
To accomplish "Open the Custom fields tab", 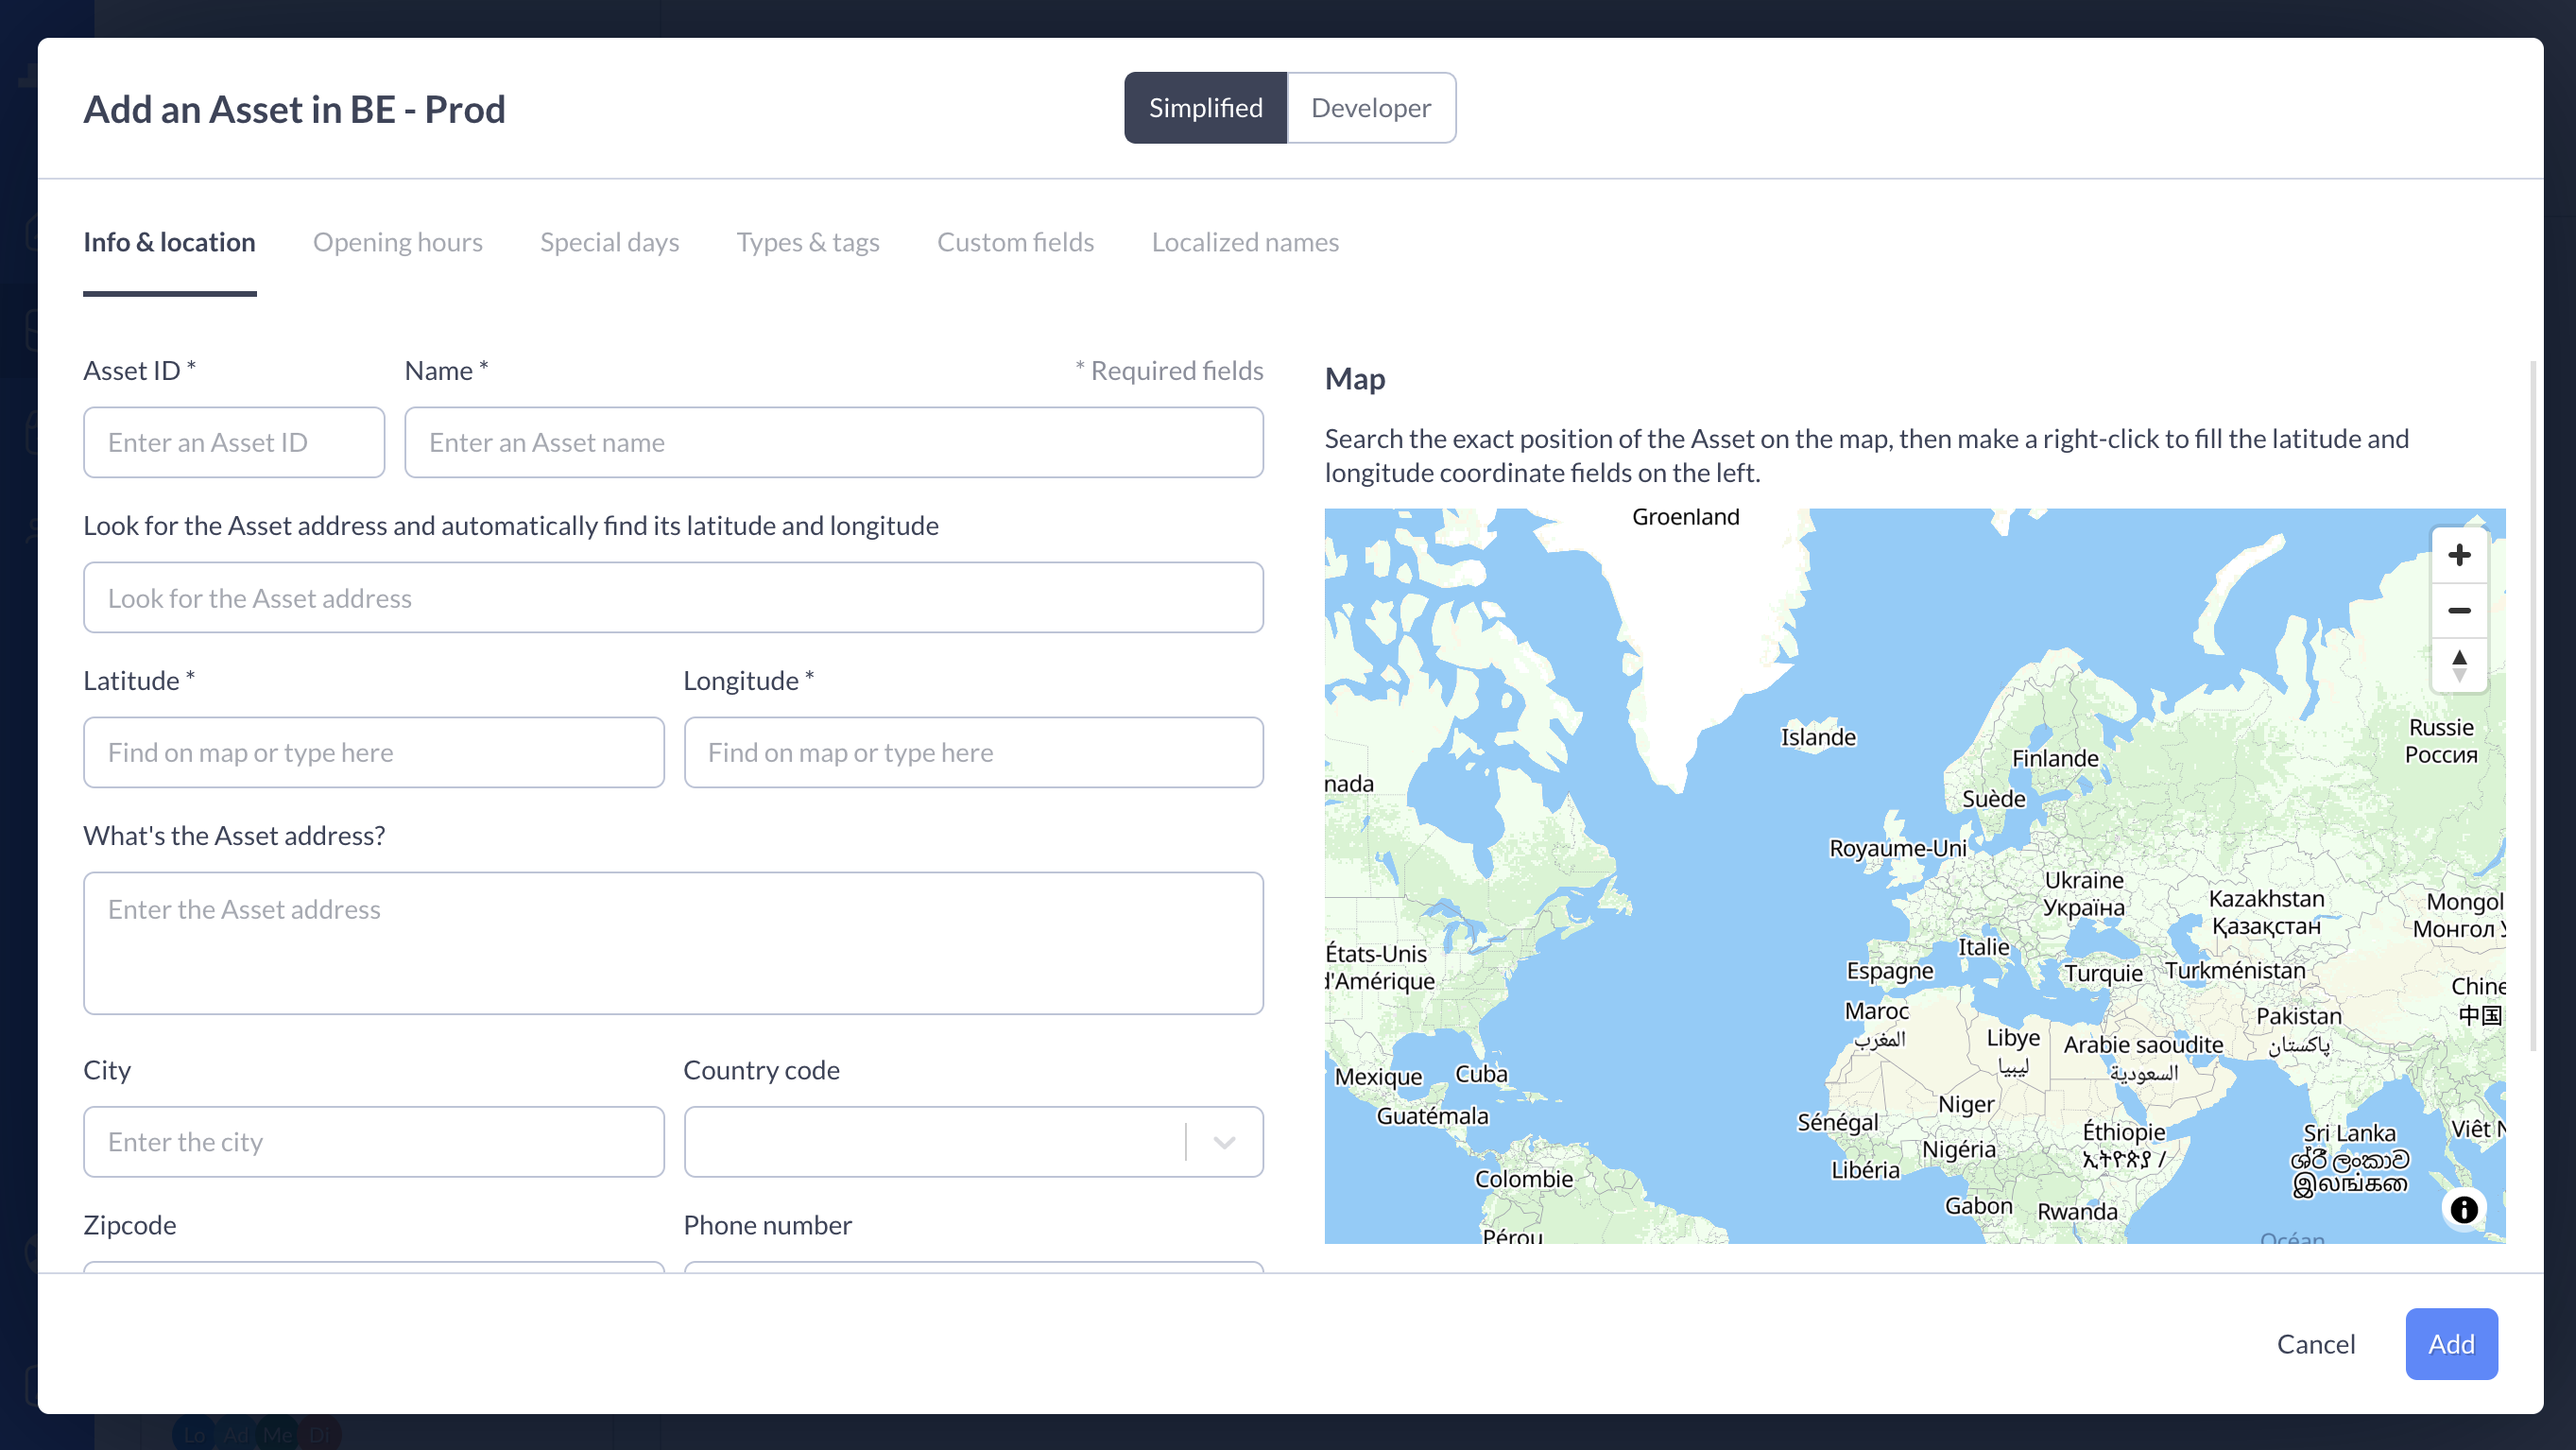I will point(1015,242).
